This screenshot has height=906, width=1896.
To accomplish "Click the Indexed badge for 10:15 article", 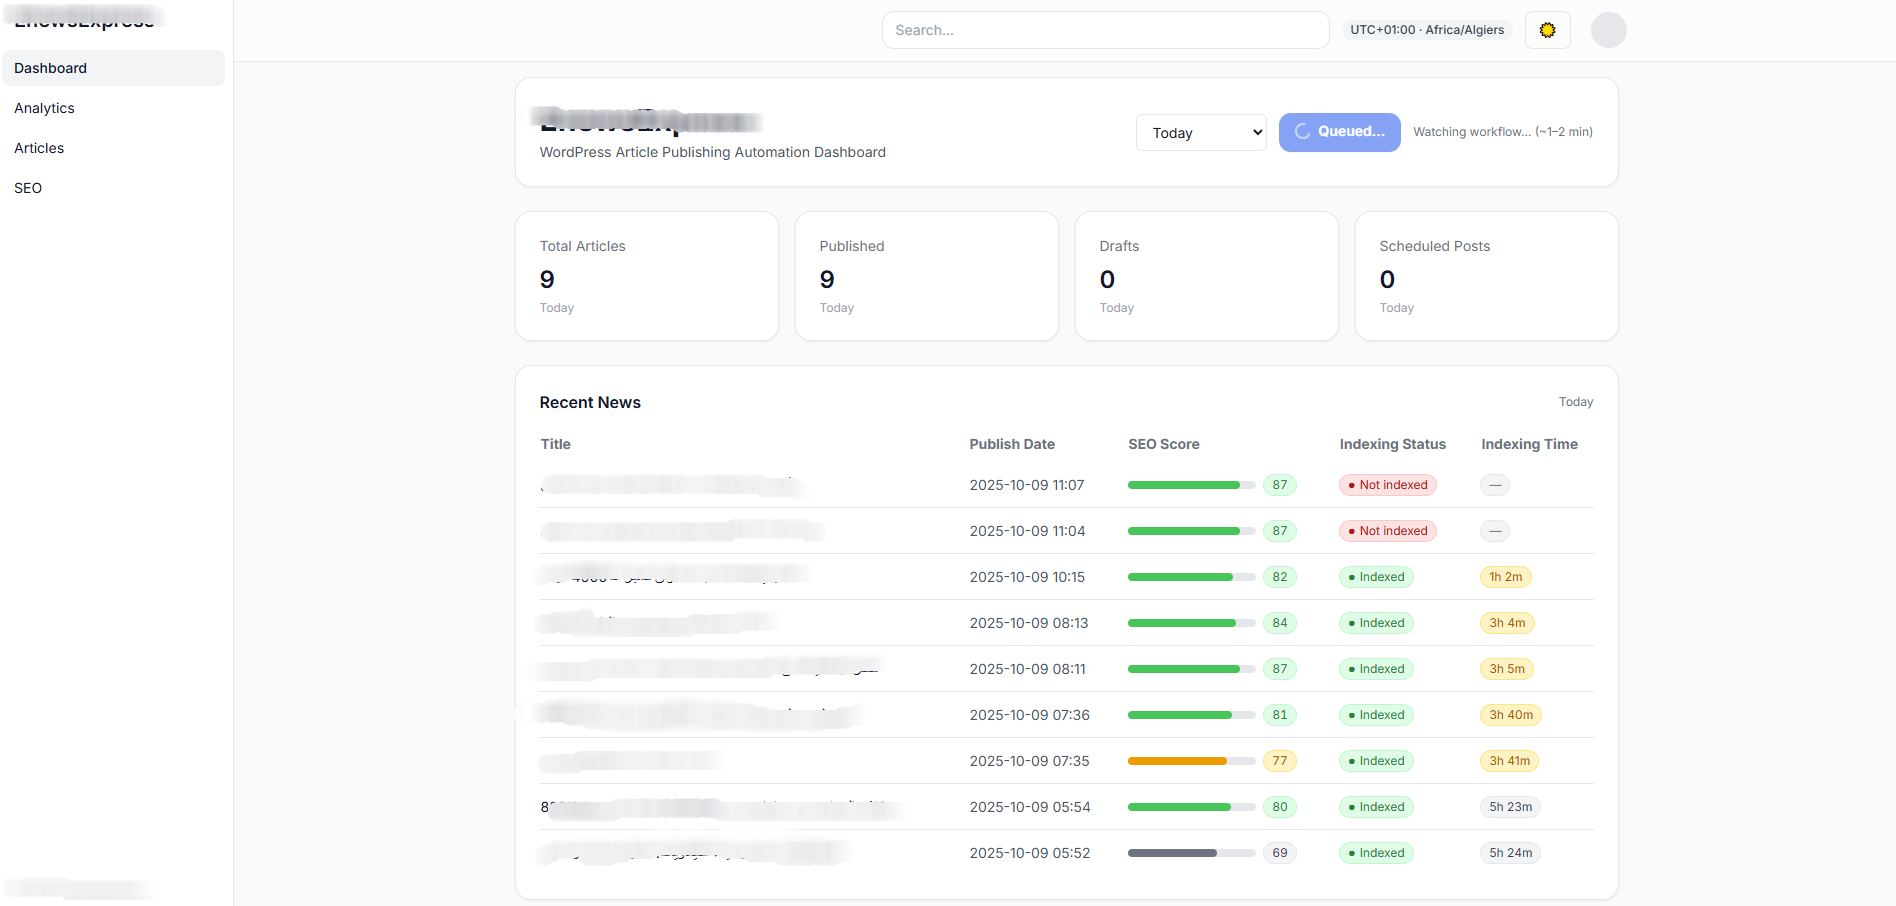I will 1376,577.
